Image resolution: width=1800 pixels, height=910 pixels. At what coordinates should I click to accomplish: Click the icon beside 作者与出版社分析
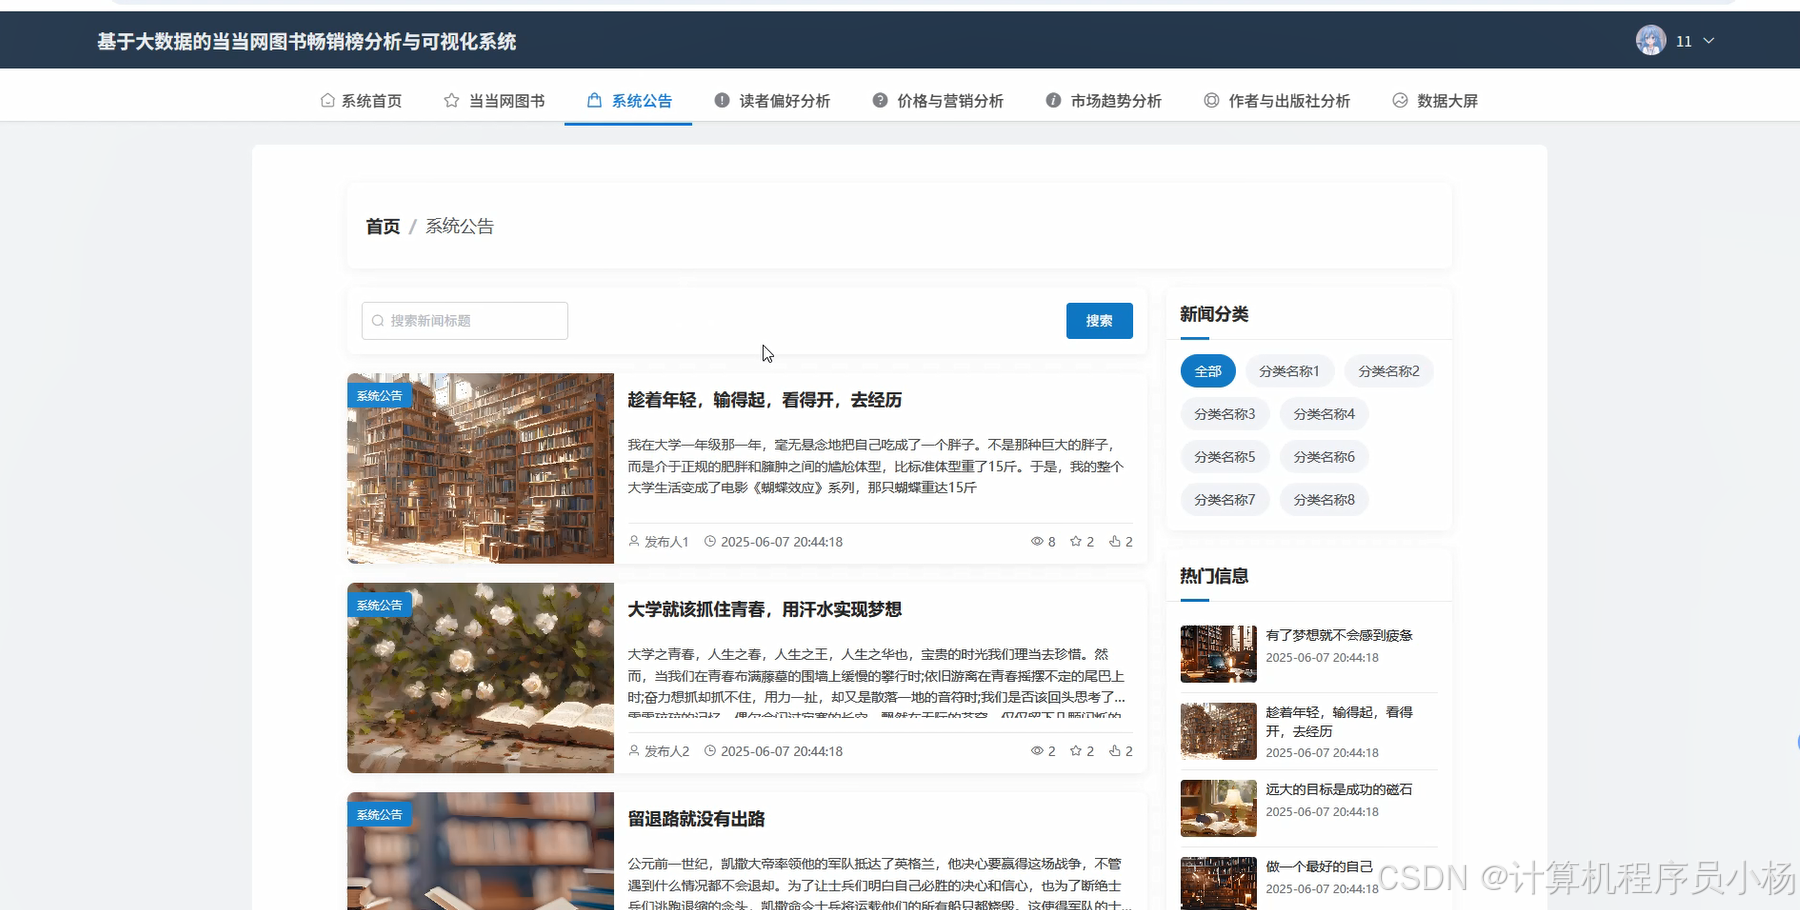coord(1211,100)
